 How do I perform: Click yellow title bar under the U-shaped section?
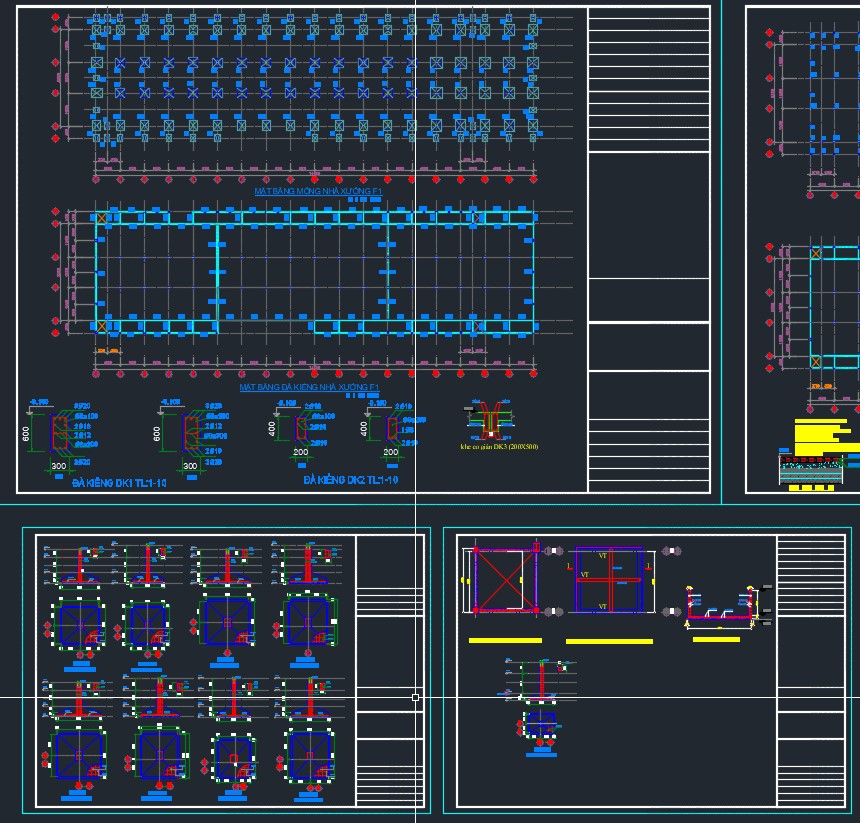tap(716, 639)
